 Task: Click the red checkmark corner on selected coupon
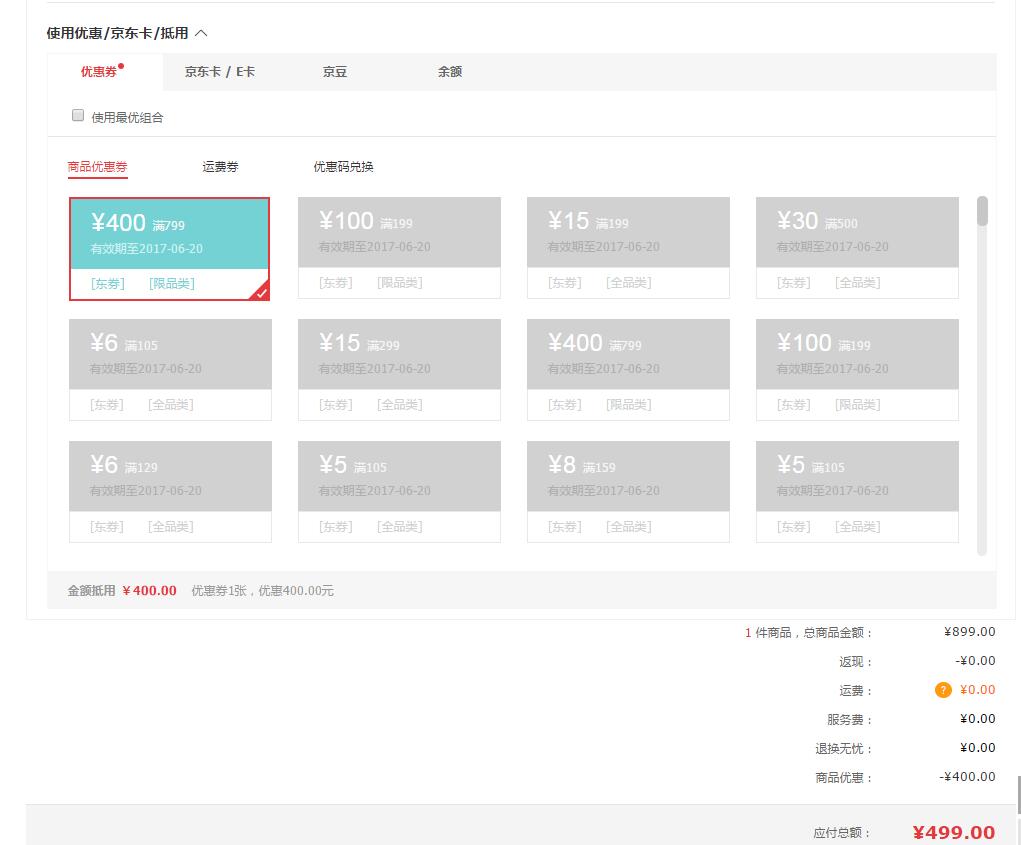tap(261, 292)
